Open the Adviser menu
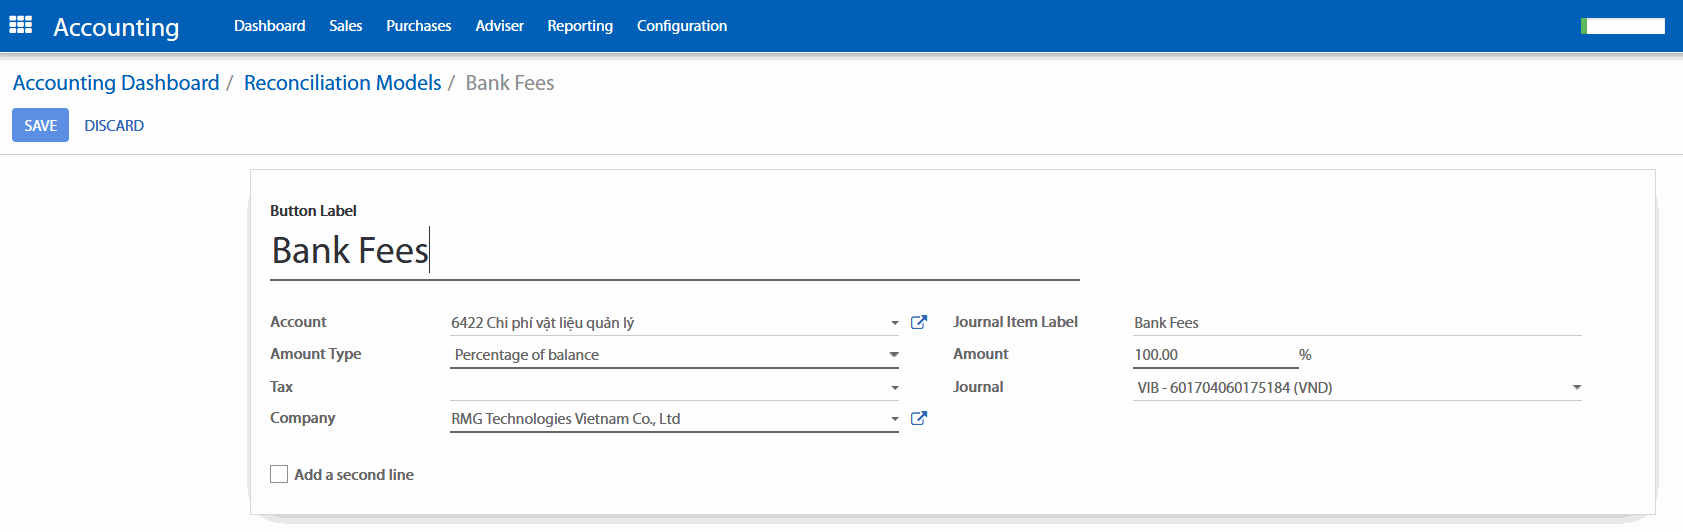This screenshot has height=532, width=1683. click(x=499, y=26)
